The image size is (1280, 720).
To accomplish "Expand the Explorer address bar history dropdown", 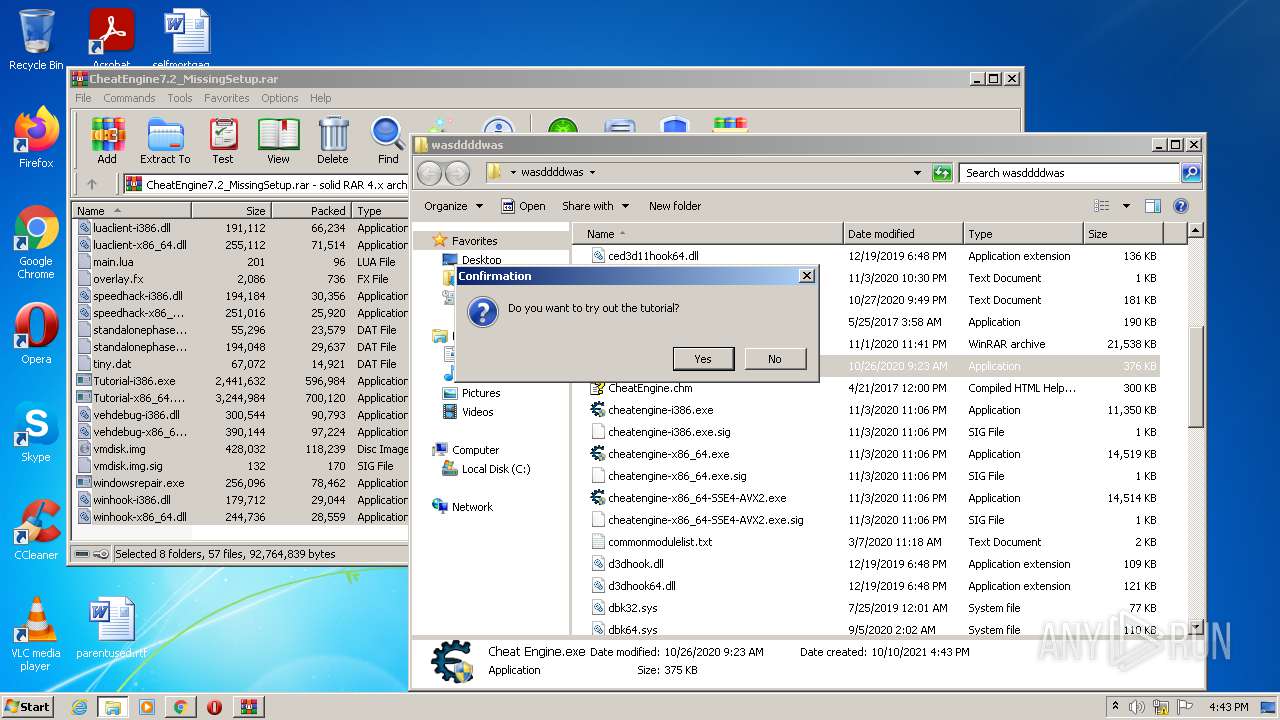I will (x=917, y=172).
